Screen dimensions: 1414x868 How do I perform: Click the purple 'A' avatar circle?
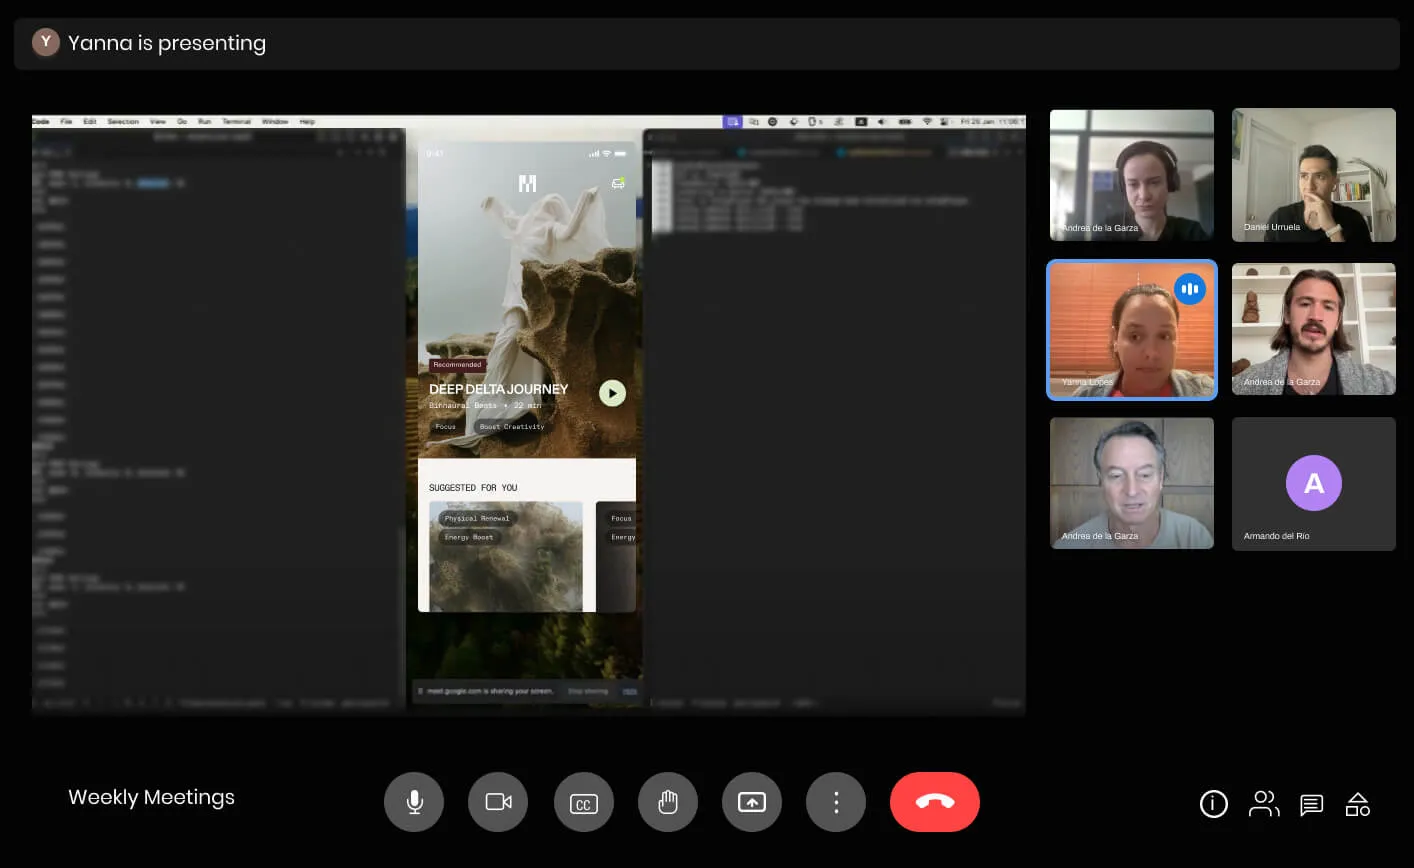(1313, 483)
